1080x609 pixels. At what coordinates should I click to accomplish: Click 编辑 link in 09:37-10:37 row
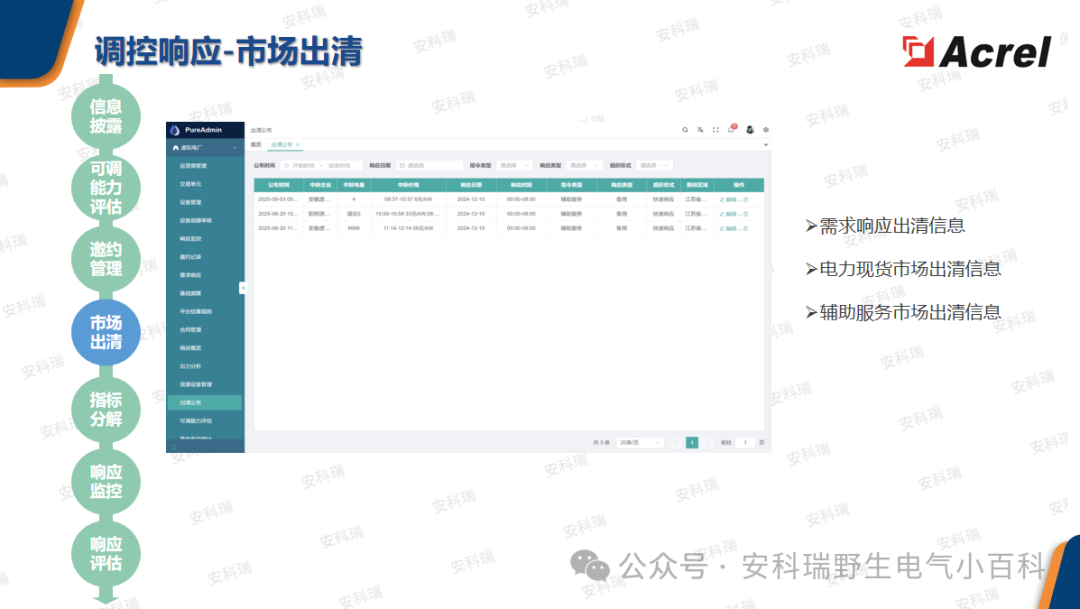point(729,199)
